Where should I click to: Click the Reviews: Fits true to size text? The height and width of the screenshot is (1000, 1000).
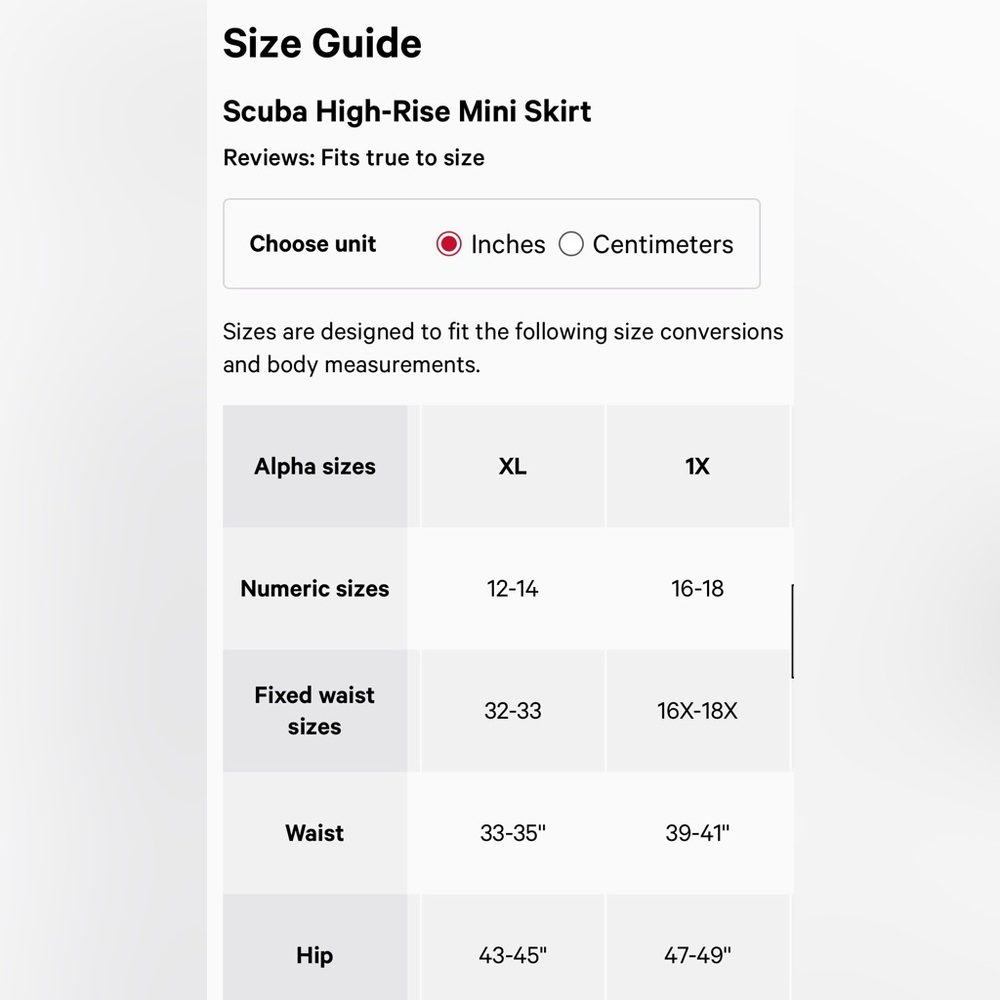coord(354,158)
